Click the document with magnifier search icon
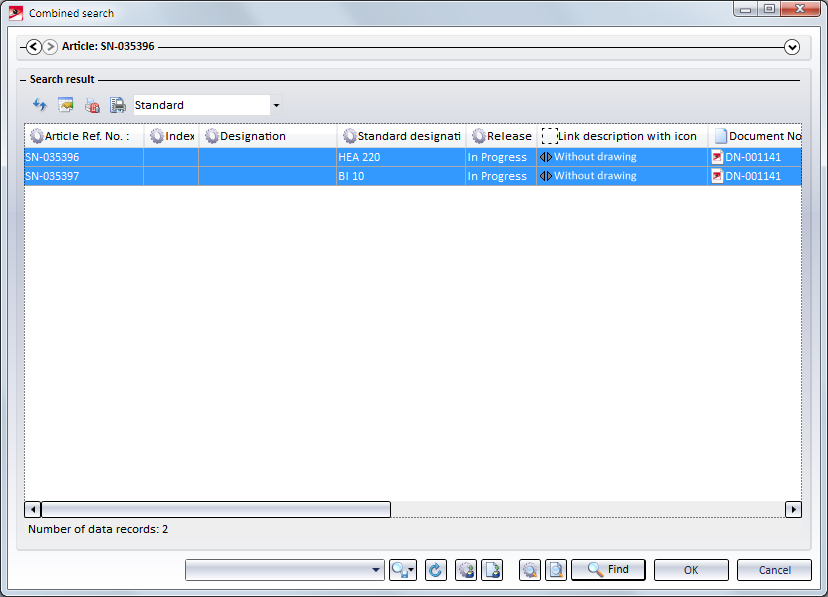The image size is (828, 597). pyautogui.click(x=556, y=570)
